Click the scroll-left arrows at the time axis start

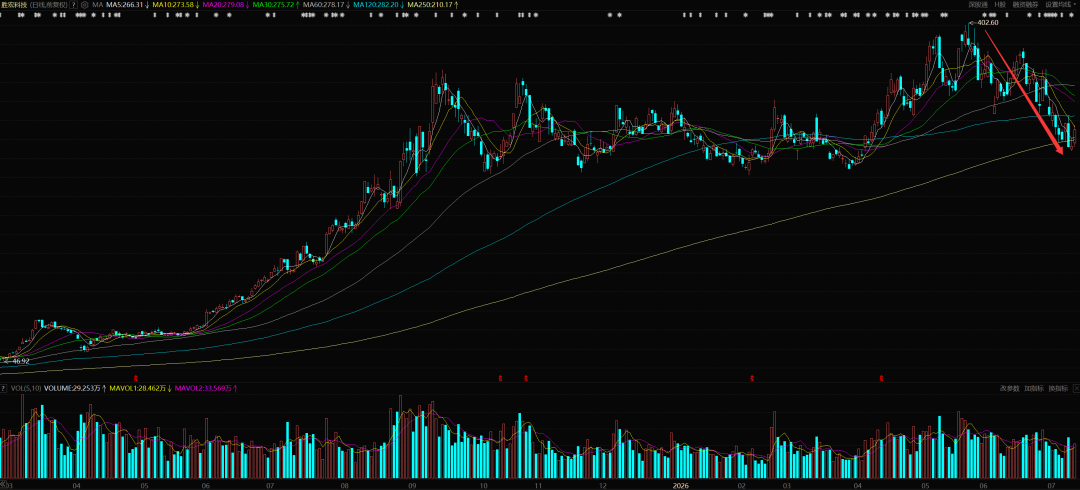3,484
